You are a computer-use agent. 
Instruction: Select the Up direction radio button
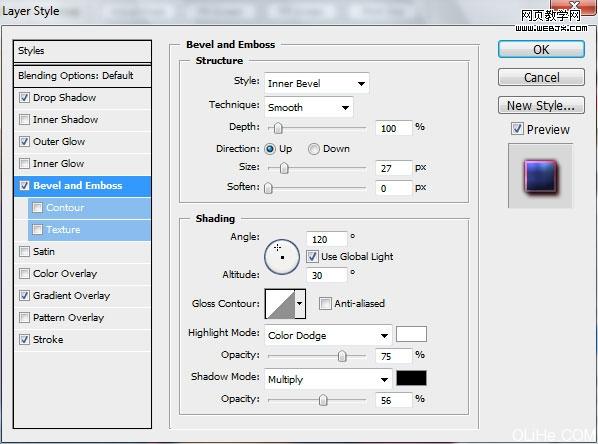[x=270, y=149]
